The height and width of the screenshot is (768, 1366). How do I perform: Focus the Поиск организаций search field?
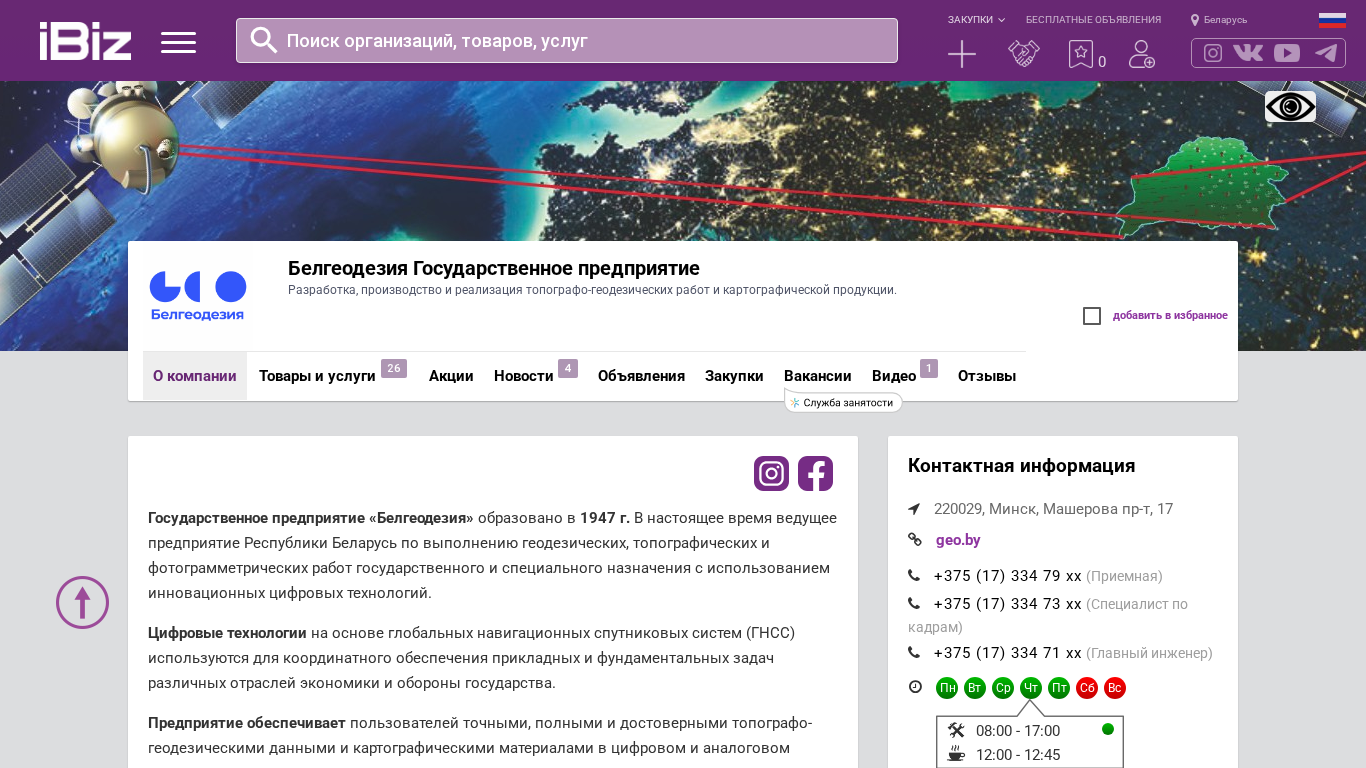pyautogui.click(x=567, y=40)
